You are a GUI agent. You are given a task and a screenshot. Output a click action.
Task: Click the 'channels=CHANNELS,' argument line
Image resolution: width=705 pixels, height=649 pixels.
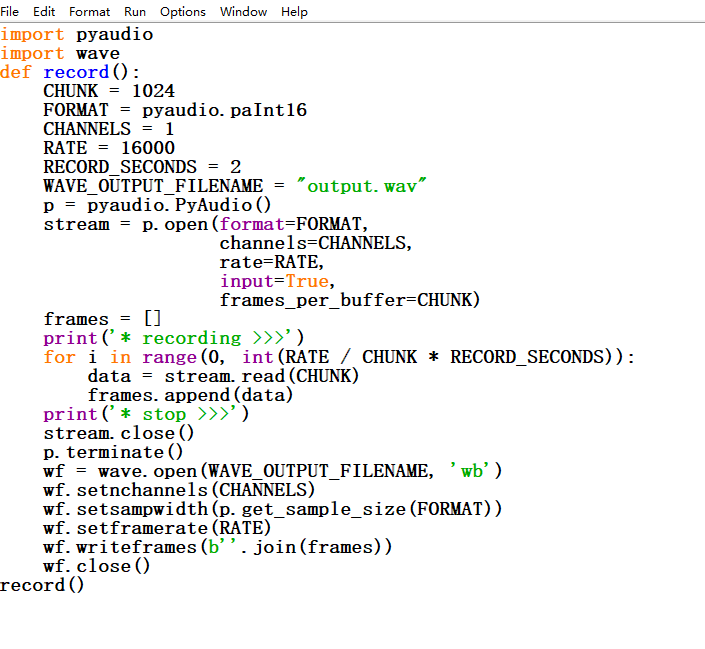pos(316,243)
